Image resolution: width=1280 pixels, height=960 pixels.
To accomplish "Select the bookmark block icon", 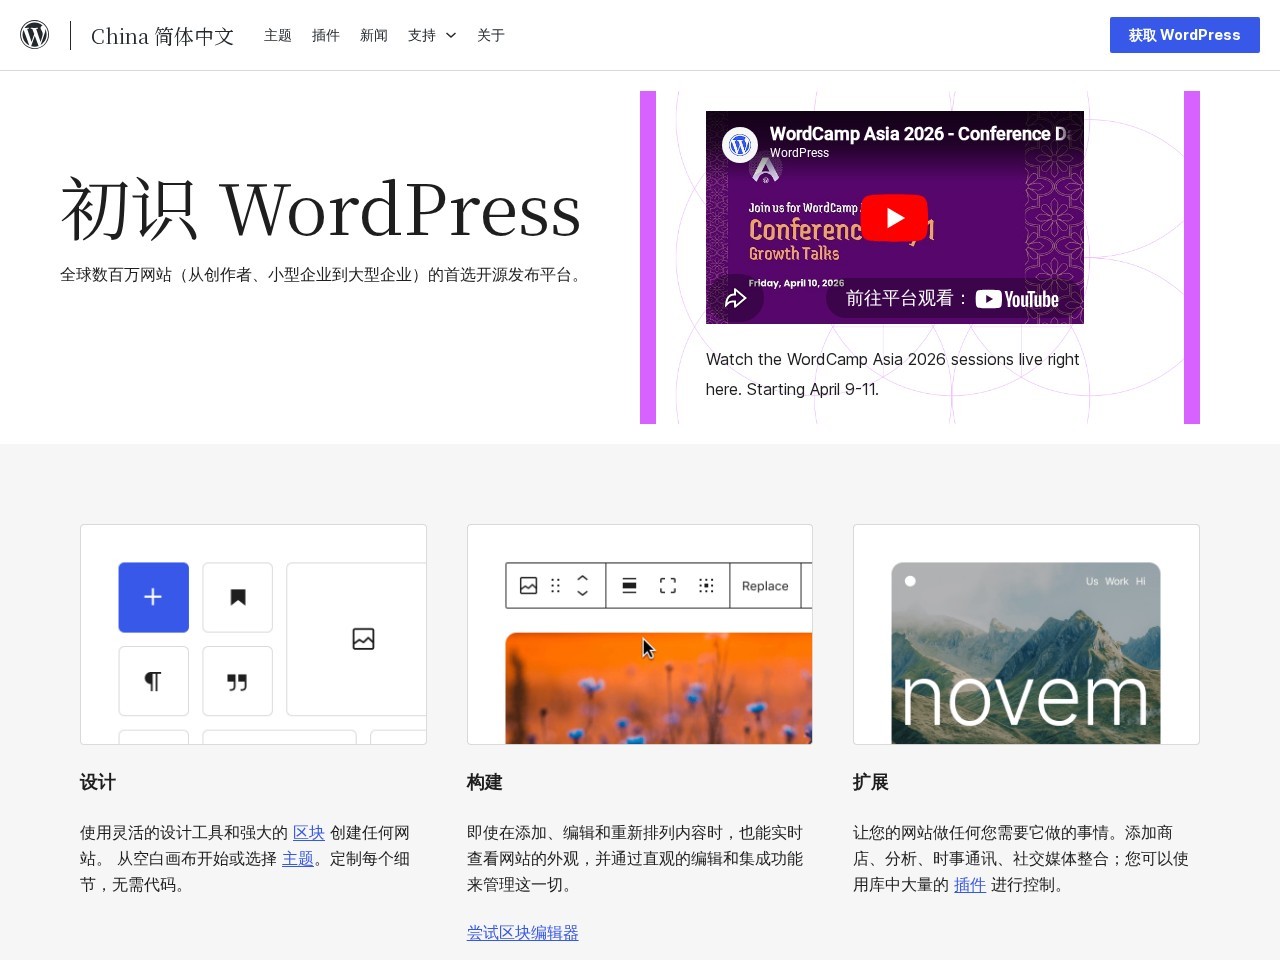I will point(237,597).
